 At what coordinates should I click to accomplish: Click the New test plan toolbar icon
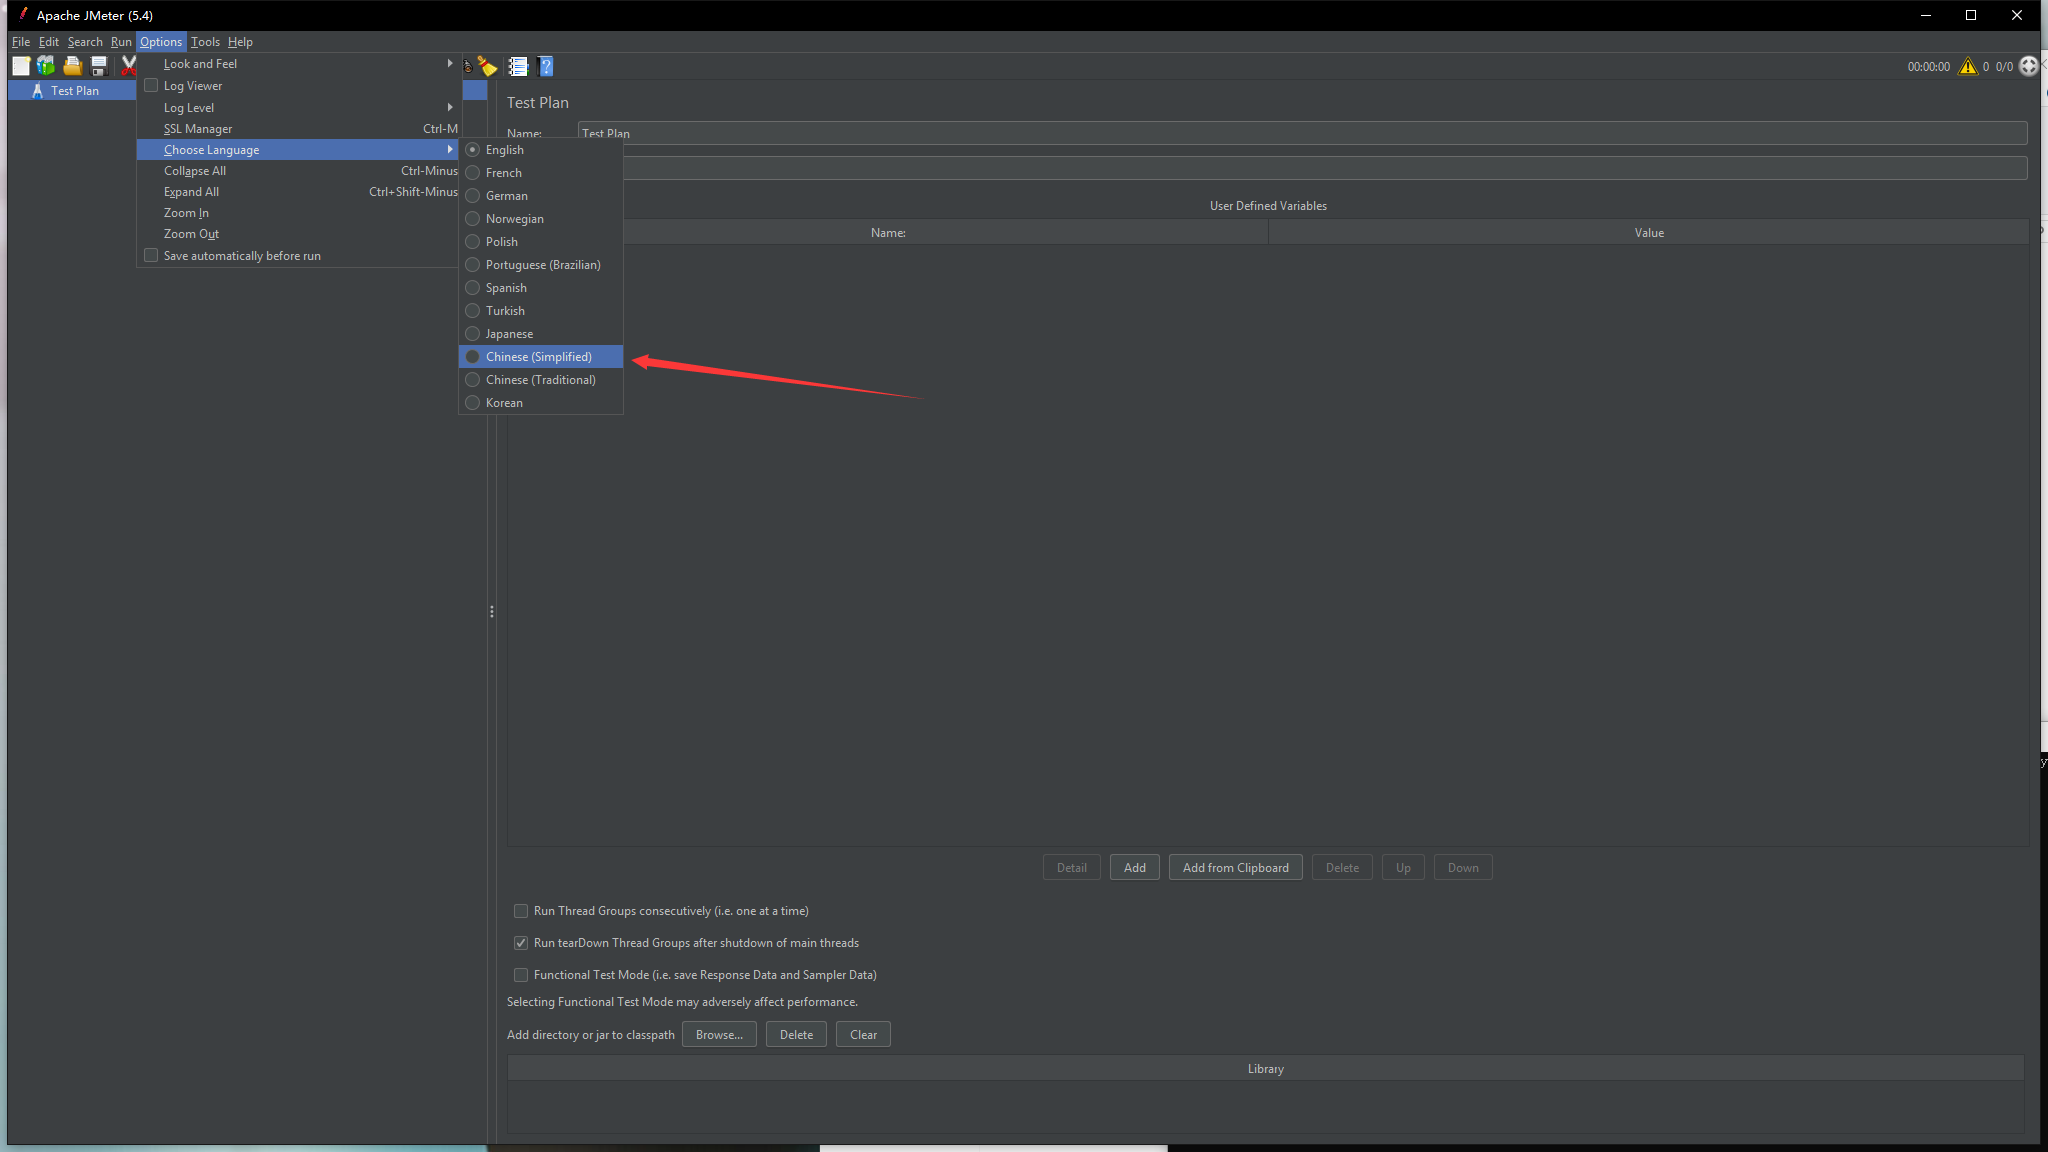21,66
